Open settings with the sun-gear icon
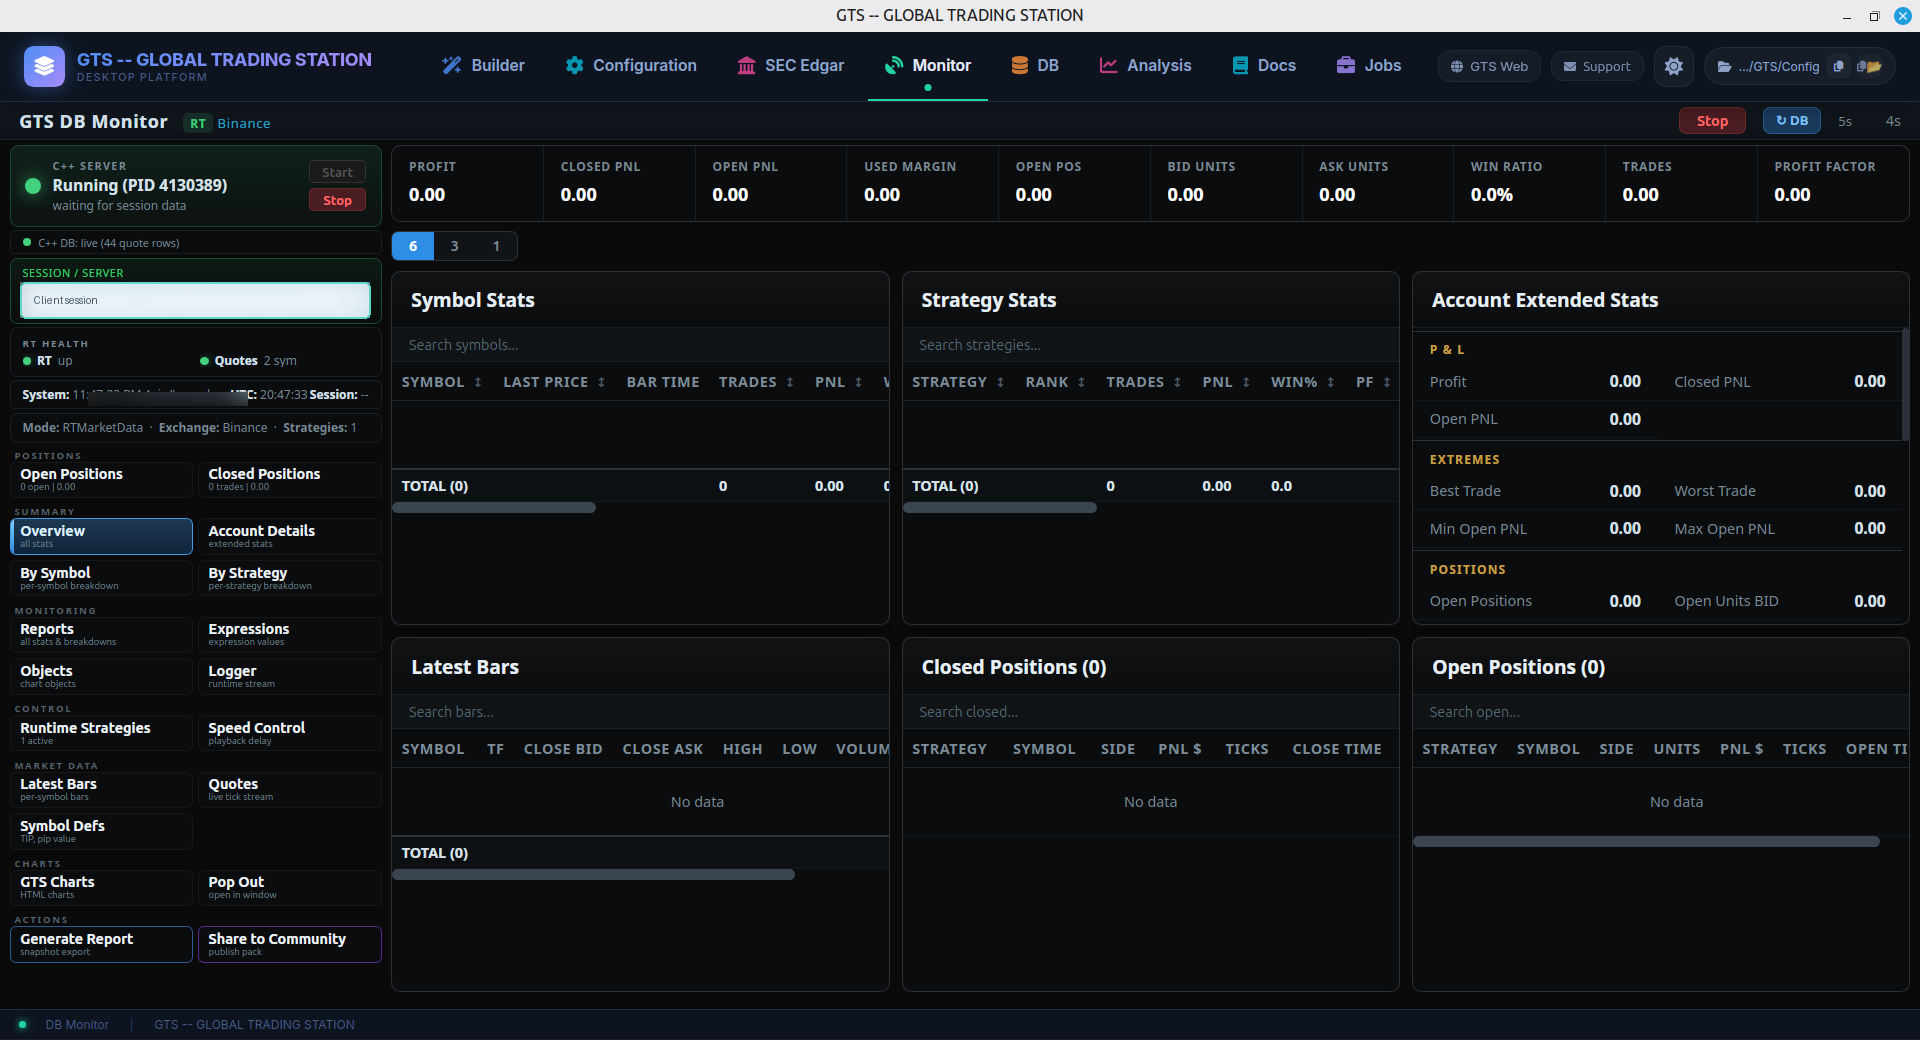 point(1673,66)
